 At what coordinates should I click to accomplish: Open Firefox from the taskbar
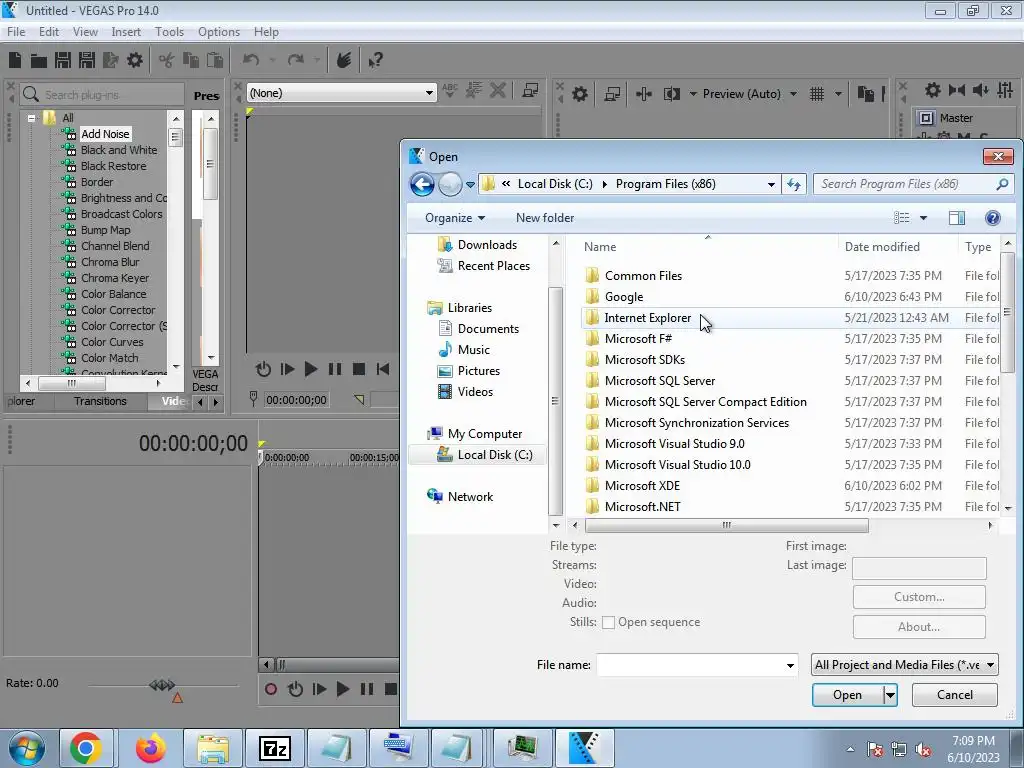(151, 748)
